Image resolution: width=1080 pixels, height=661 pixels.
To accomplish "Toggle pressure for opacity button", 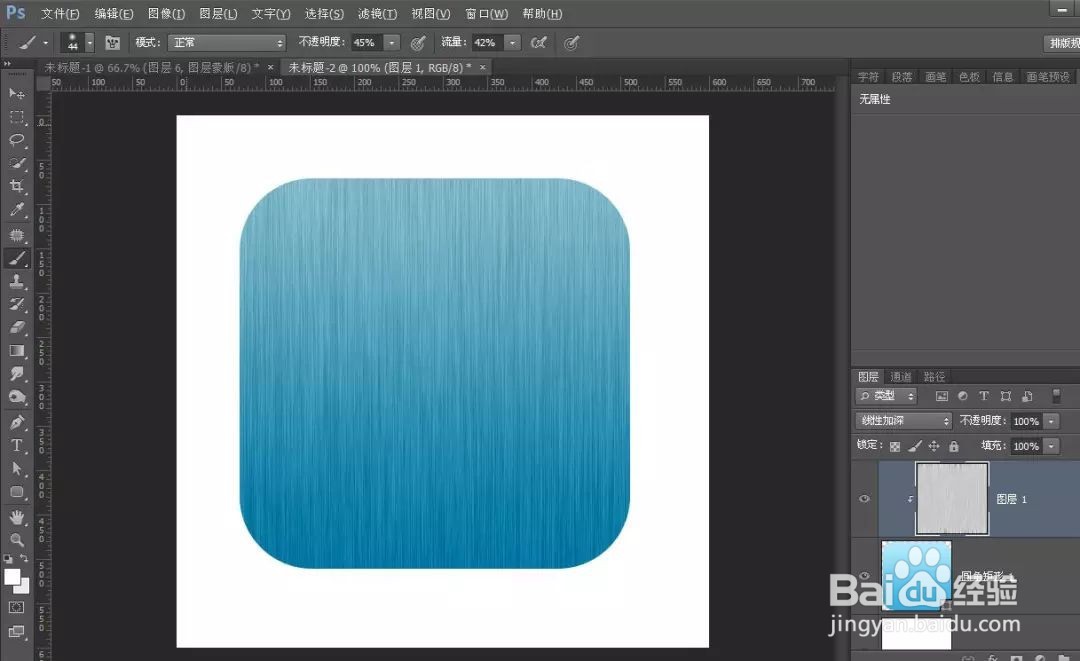I will coord(417,43).
